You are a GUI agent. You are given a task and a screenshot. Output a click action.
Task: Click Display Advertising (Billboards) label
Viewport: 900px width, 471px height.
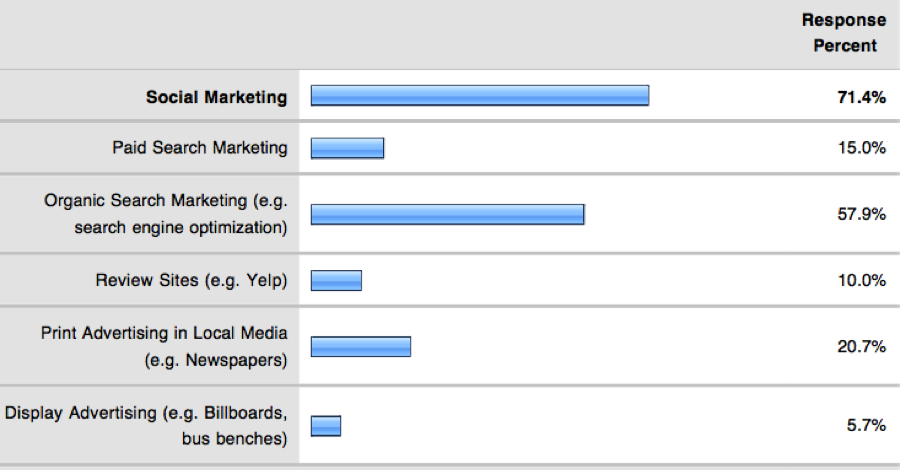point(146,426)
